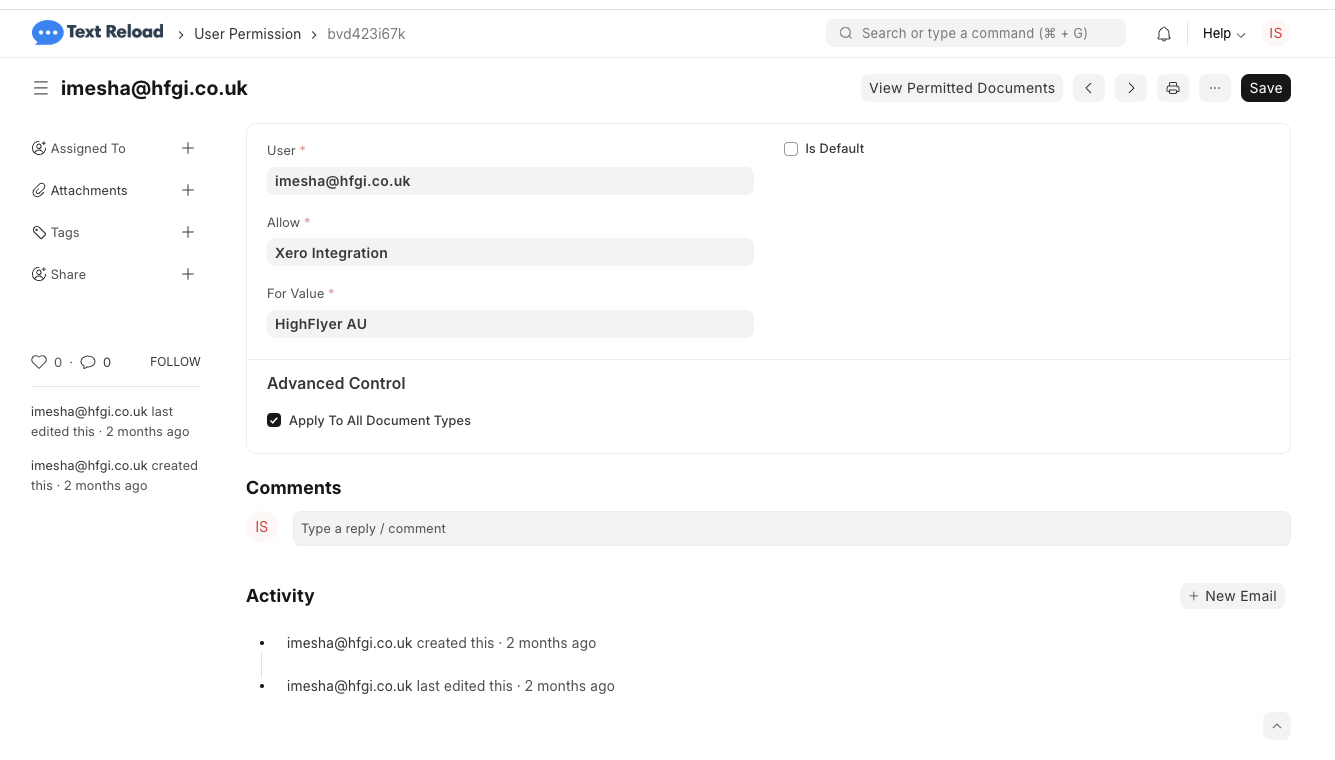Click the plus icon next to Tags

[188, 232]
